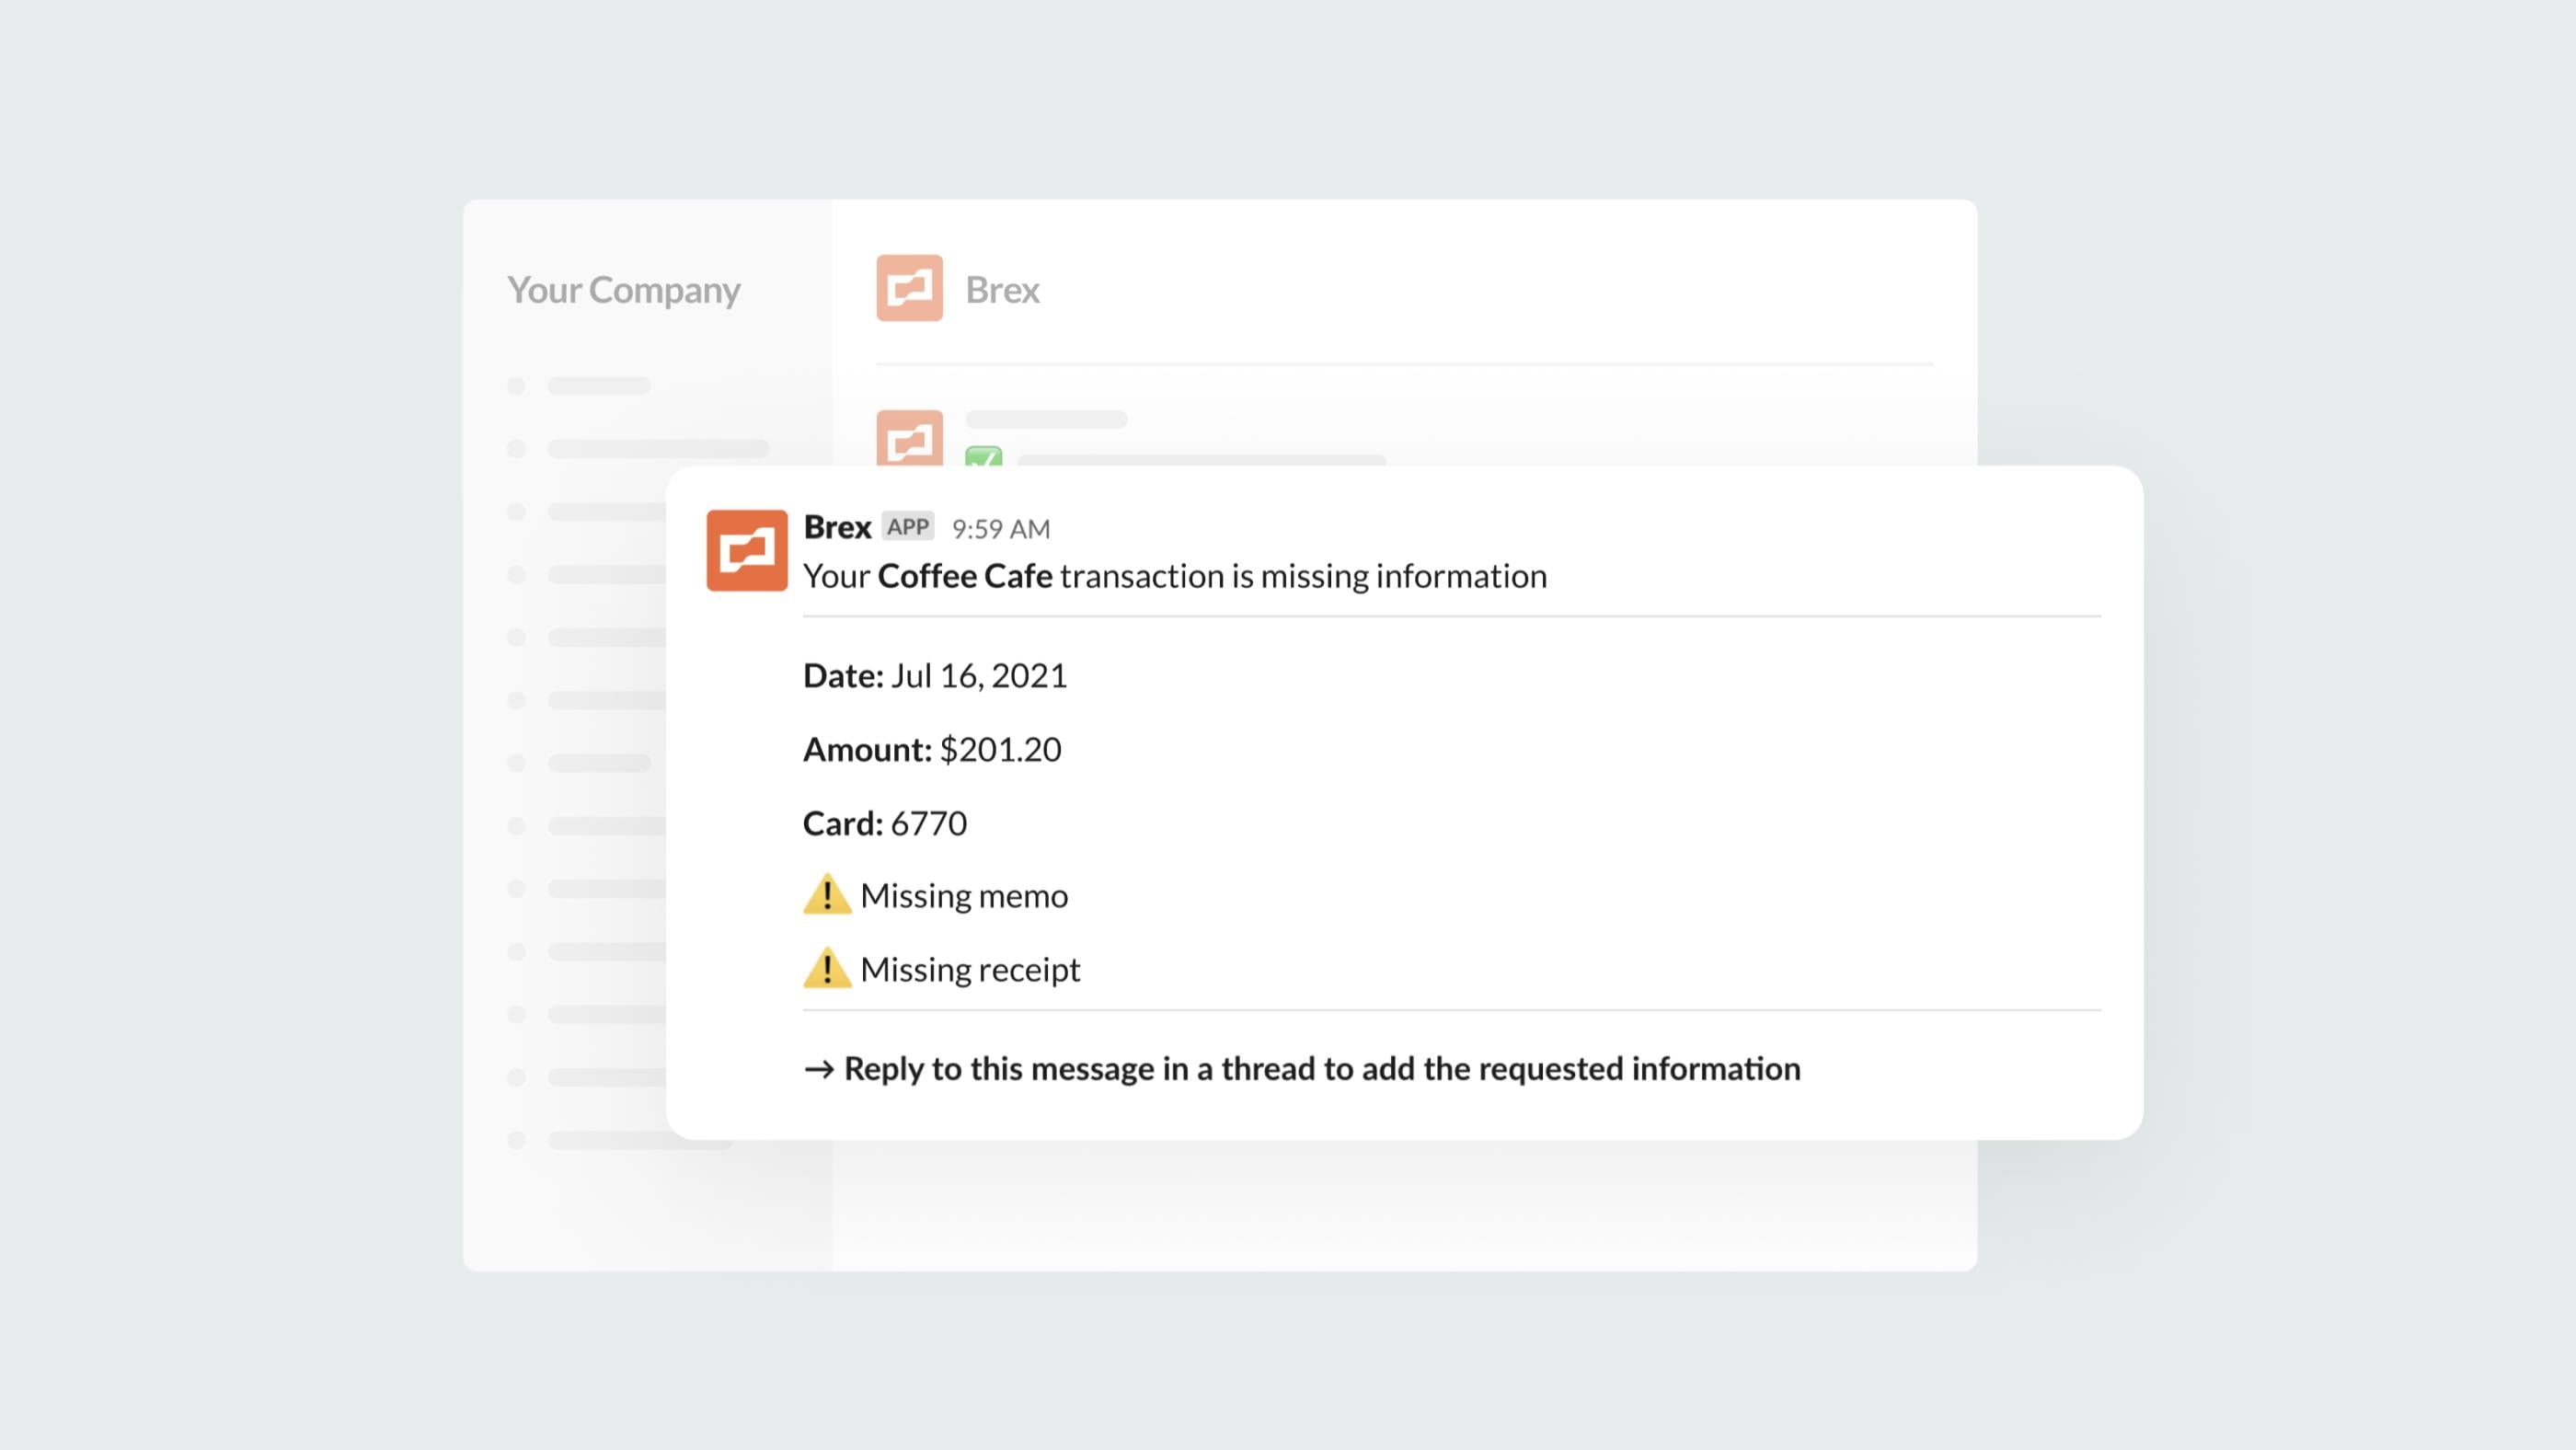The height and width of the screenshot is (1450, 2576).
Task: Click the 9:59 AM message timestamp
Action: point(1001,527)
